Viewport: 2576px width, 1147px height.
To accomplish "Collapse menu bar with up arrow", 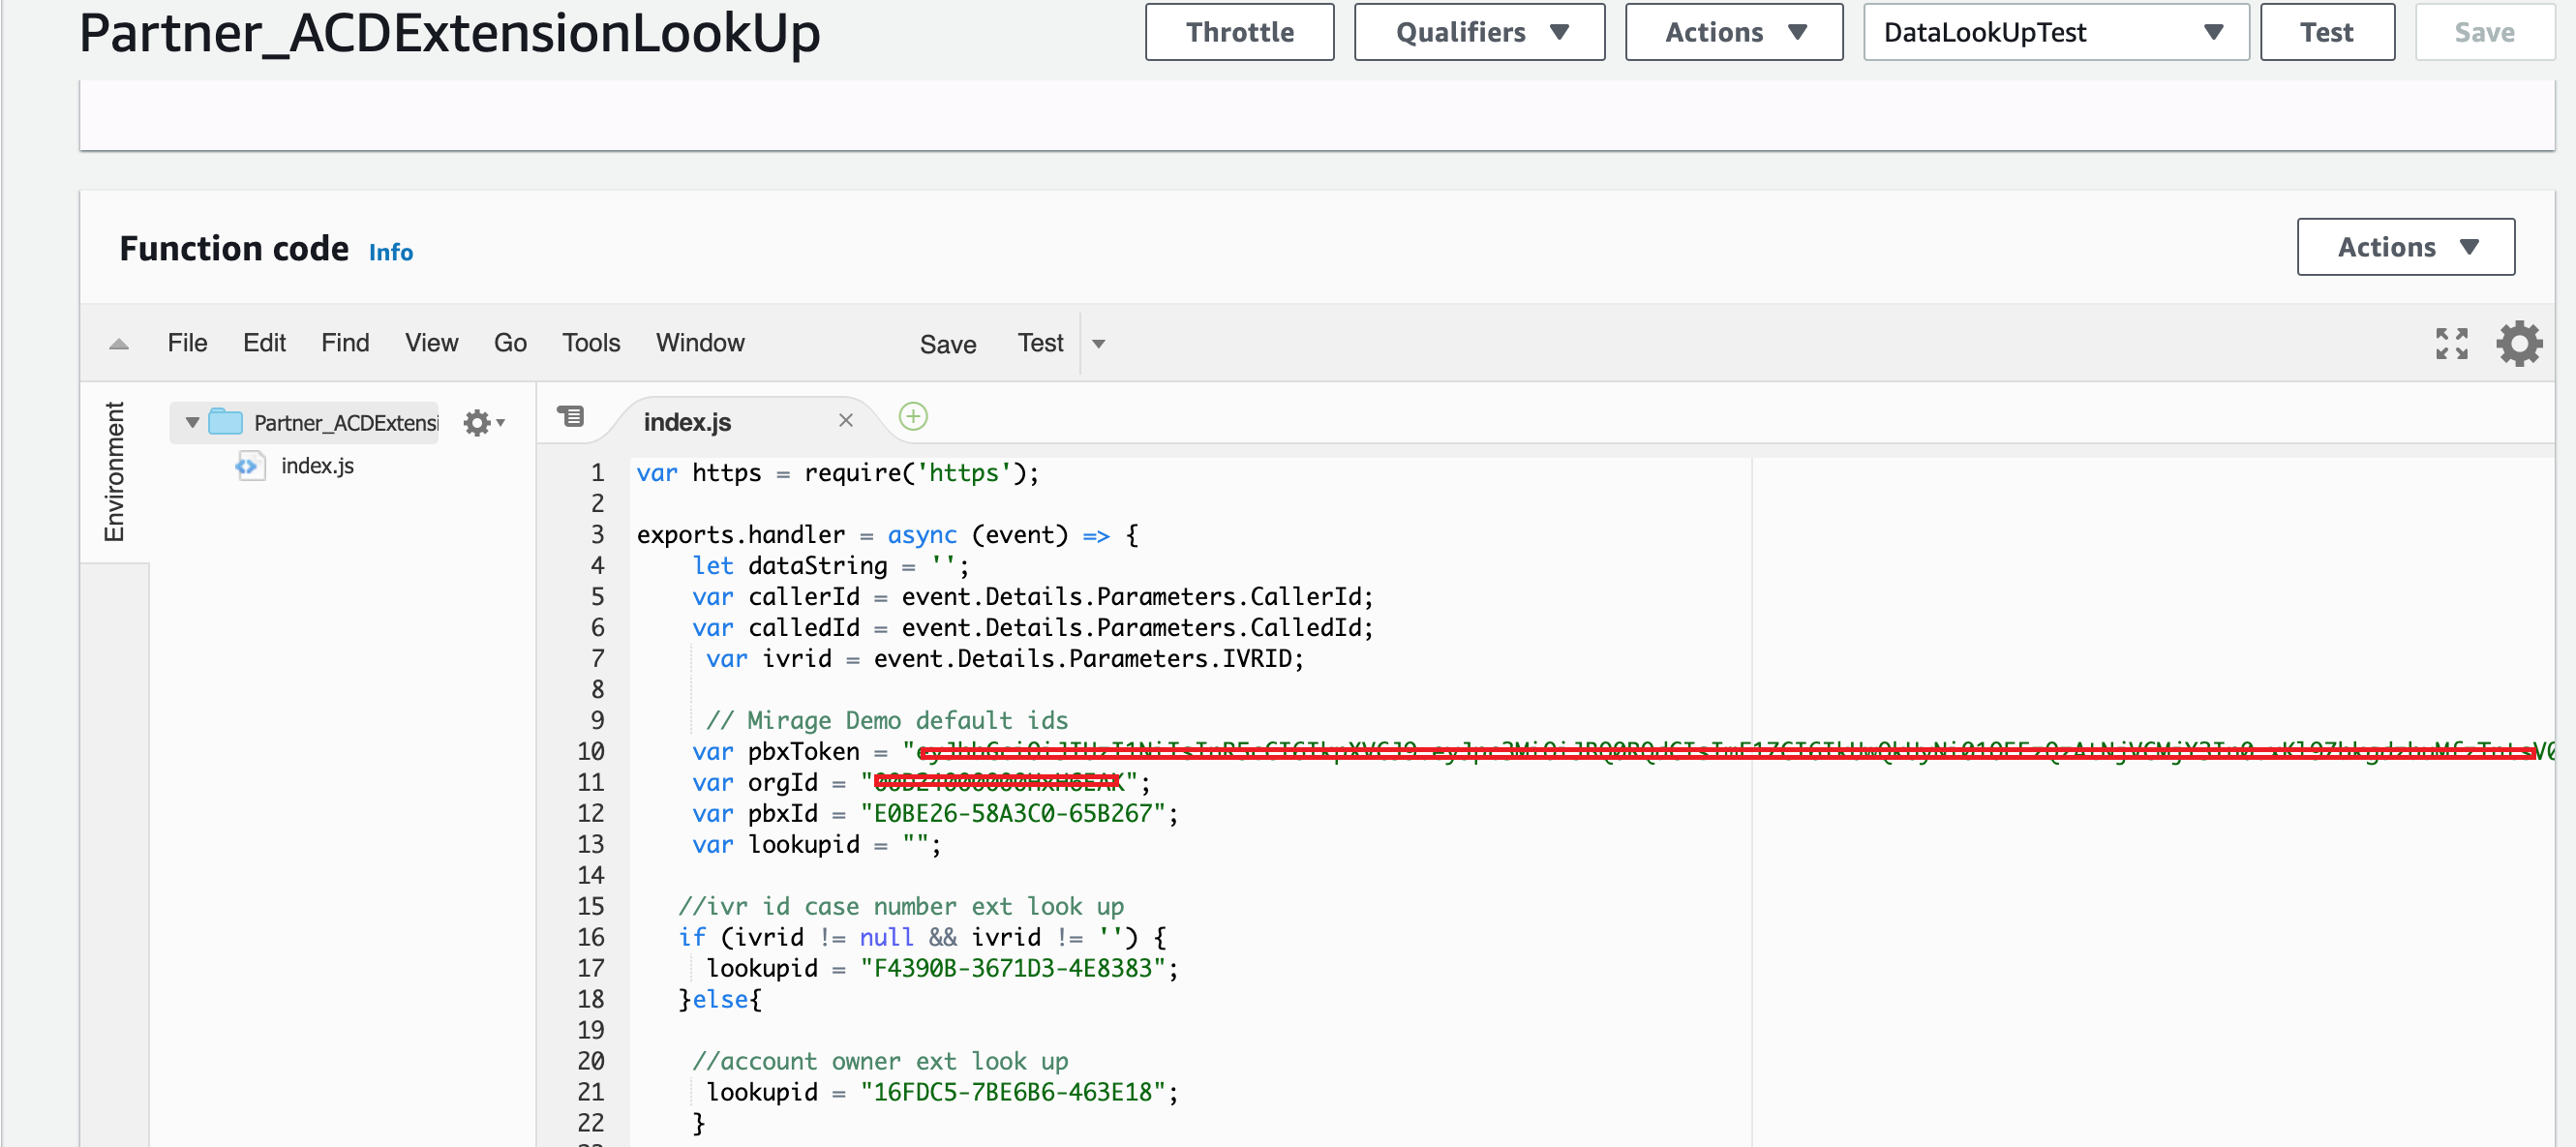I will pyautogui.click(x=118, y=344).
